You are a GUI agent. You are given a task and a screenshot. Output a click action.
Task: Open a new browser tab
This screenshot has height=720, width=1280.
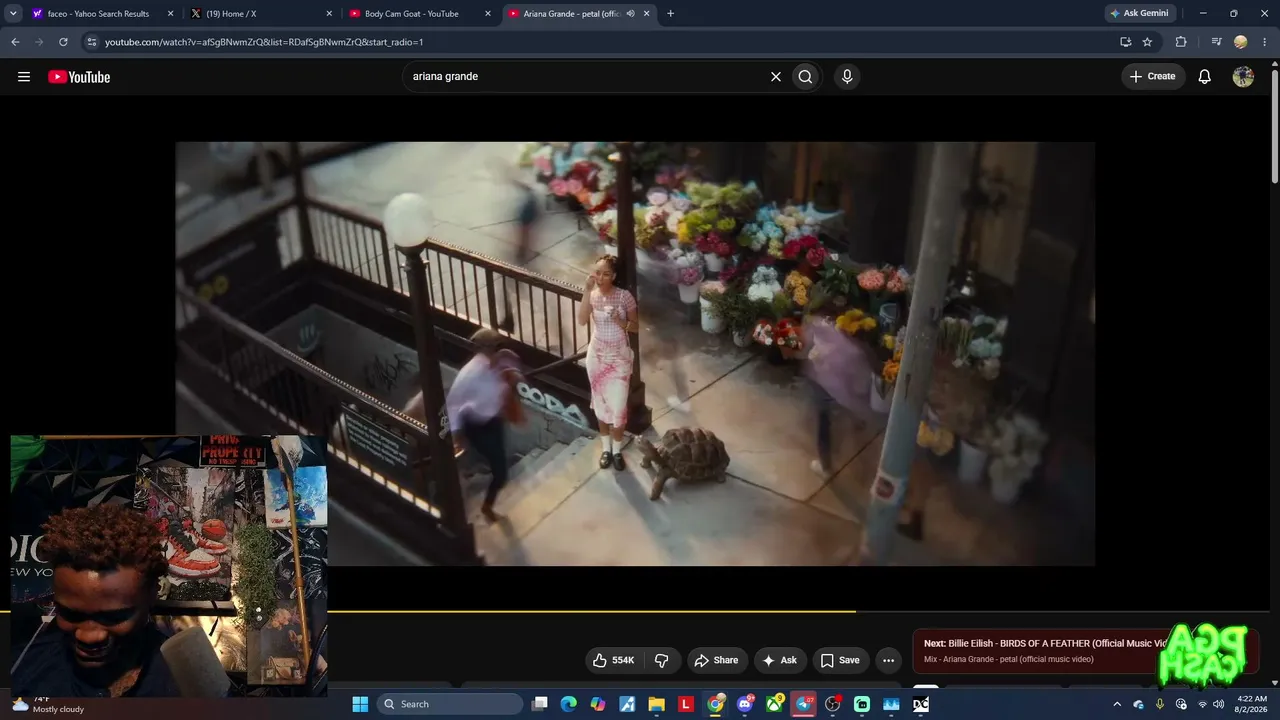(x=670, y=14)
